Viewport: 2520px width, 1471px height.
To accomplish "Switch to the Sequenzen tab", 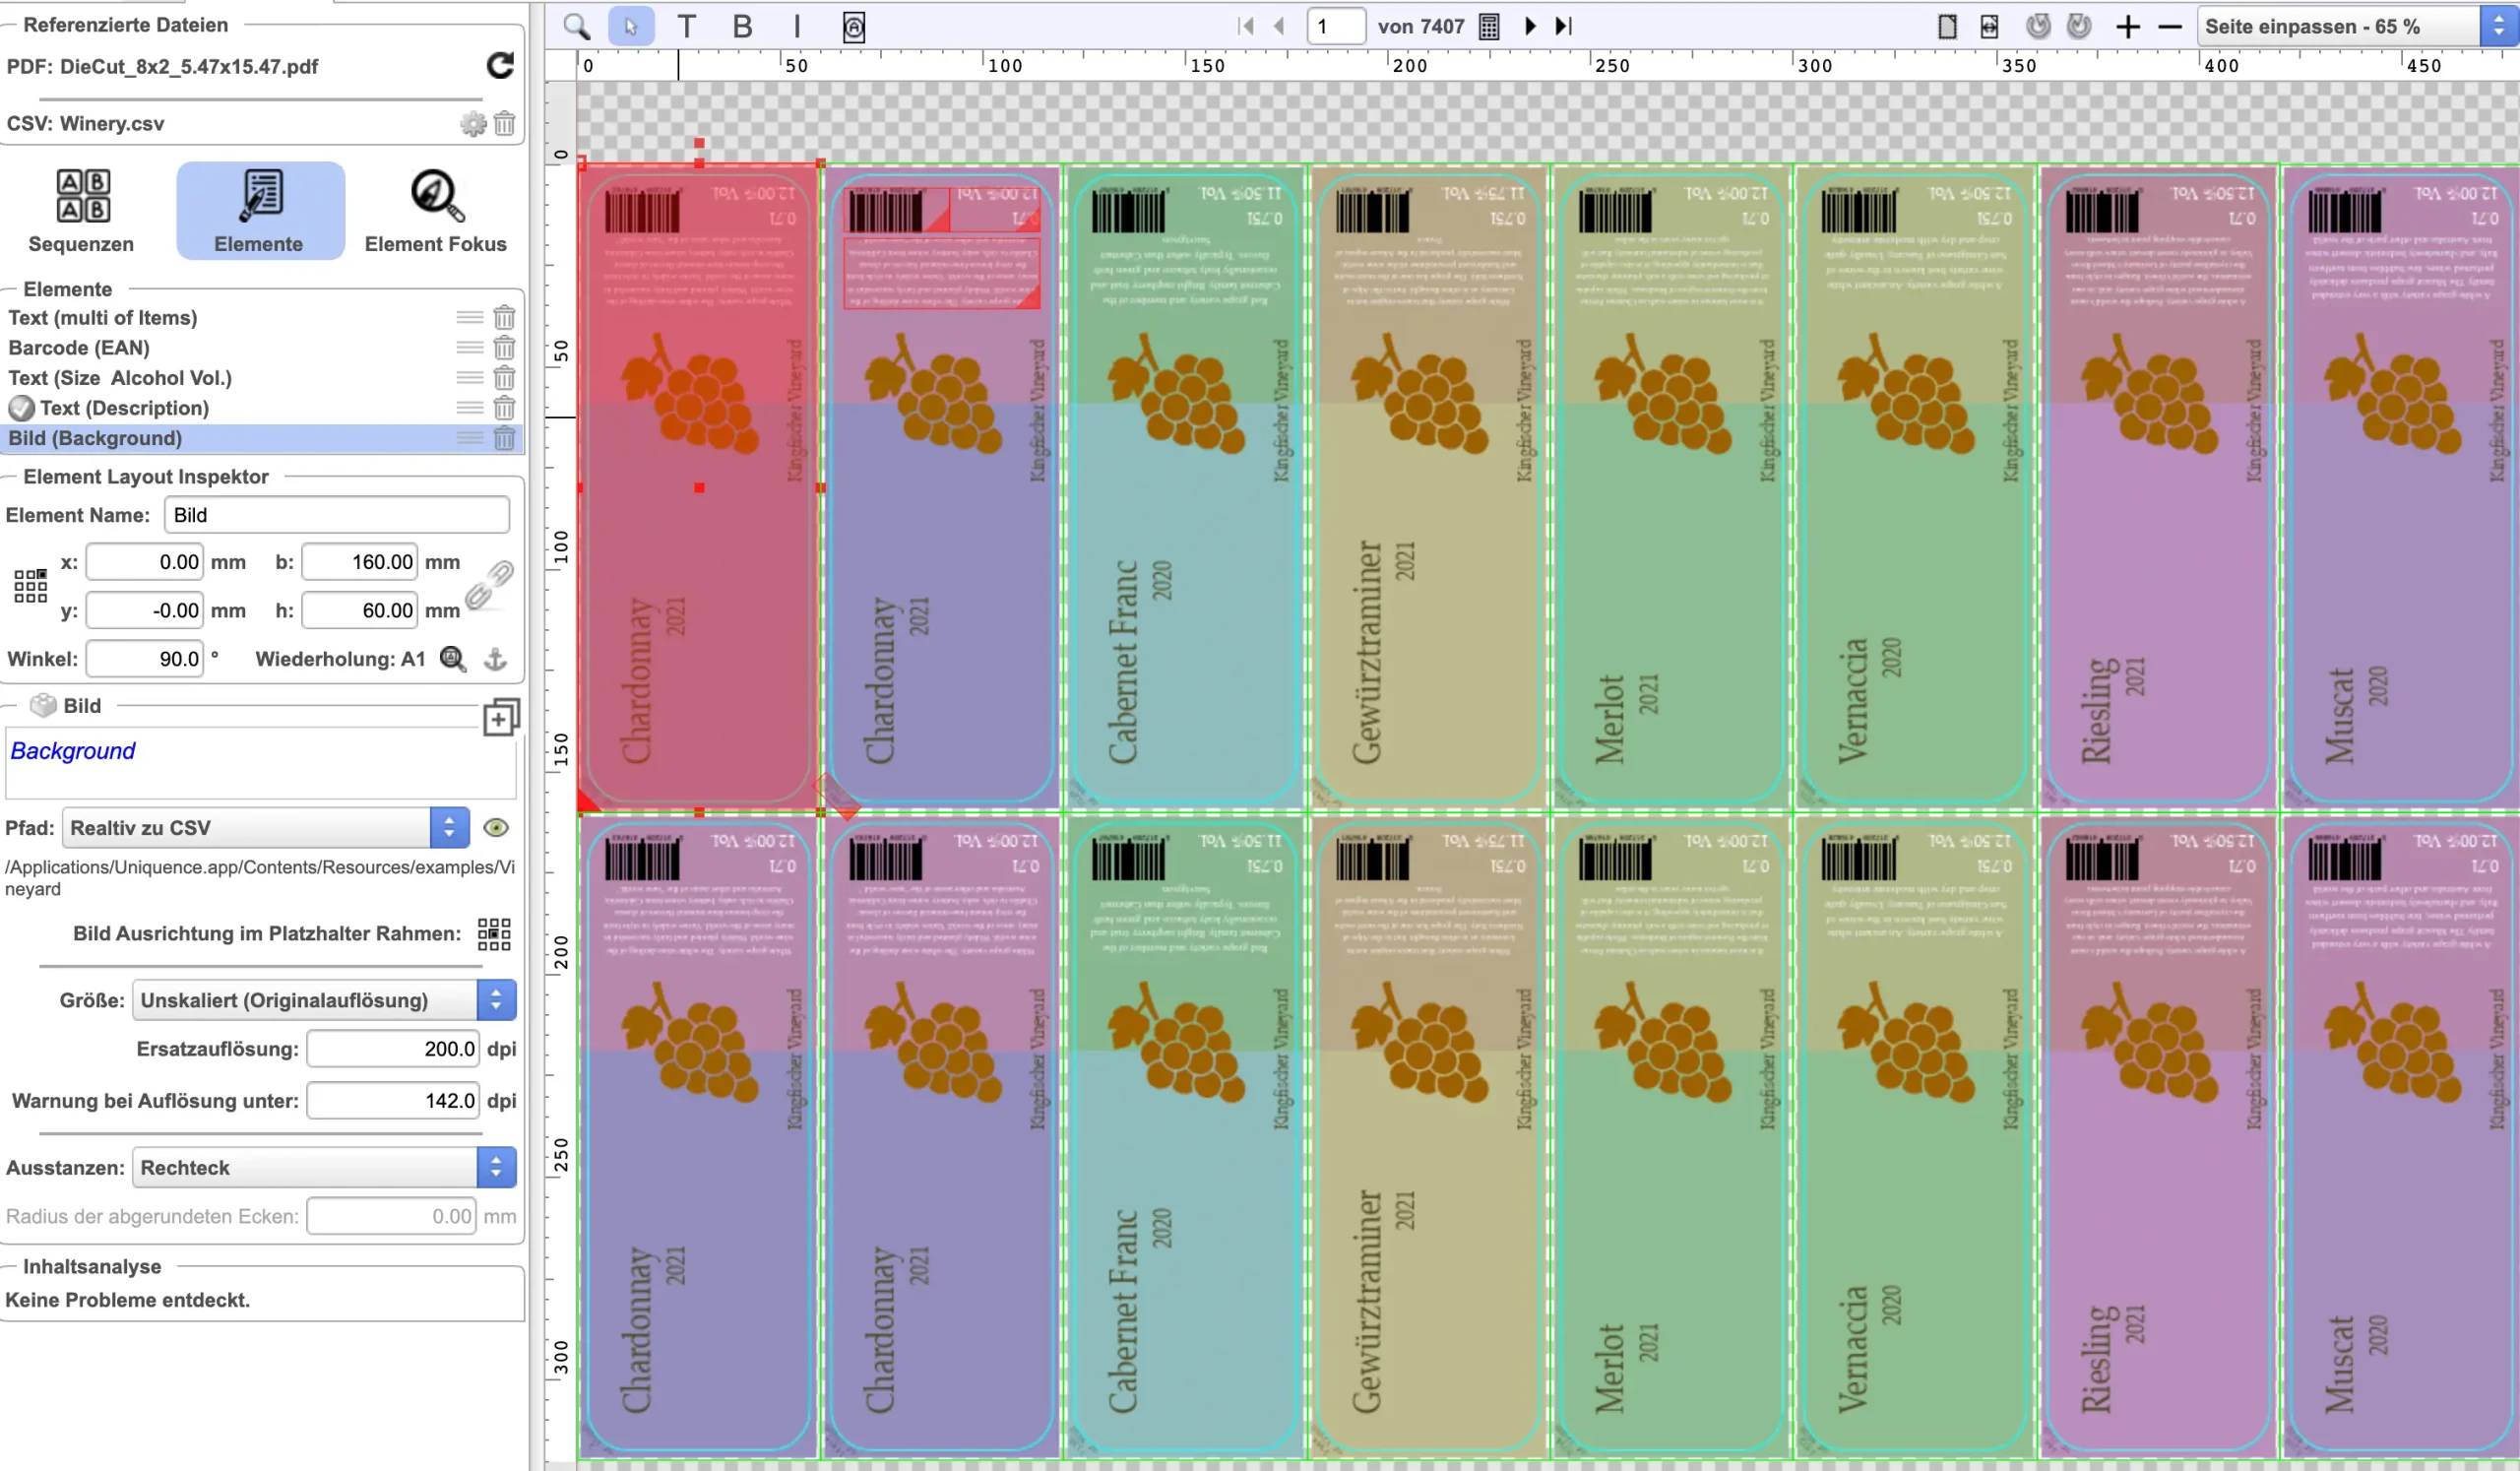I will click(x=81, y=211).
